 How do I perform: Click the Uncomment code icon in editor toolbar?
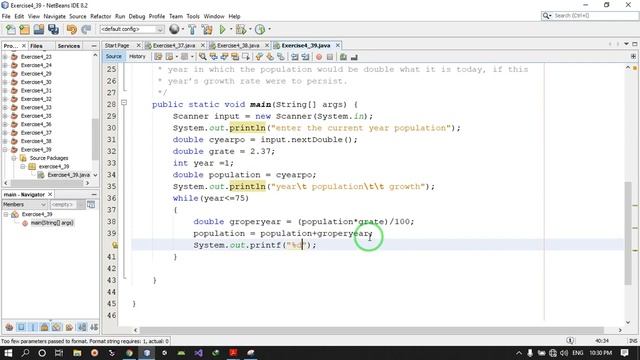click(x=354, y=57)
